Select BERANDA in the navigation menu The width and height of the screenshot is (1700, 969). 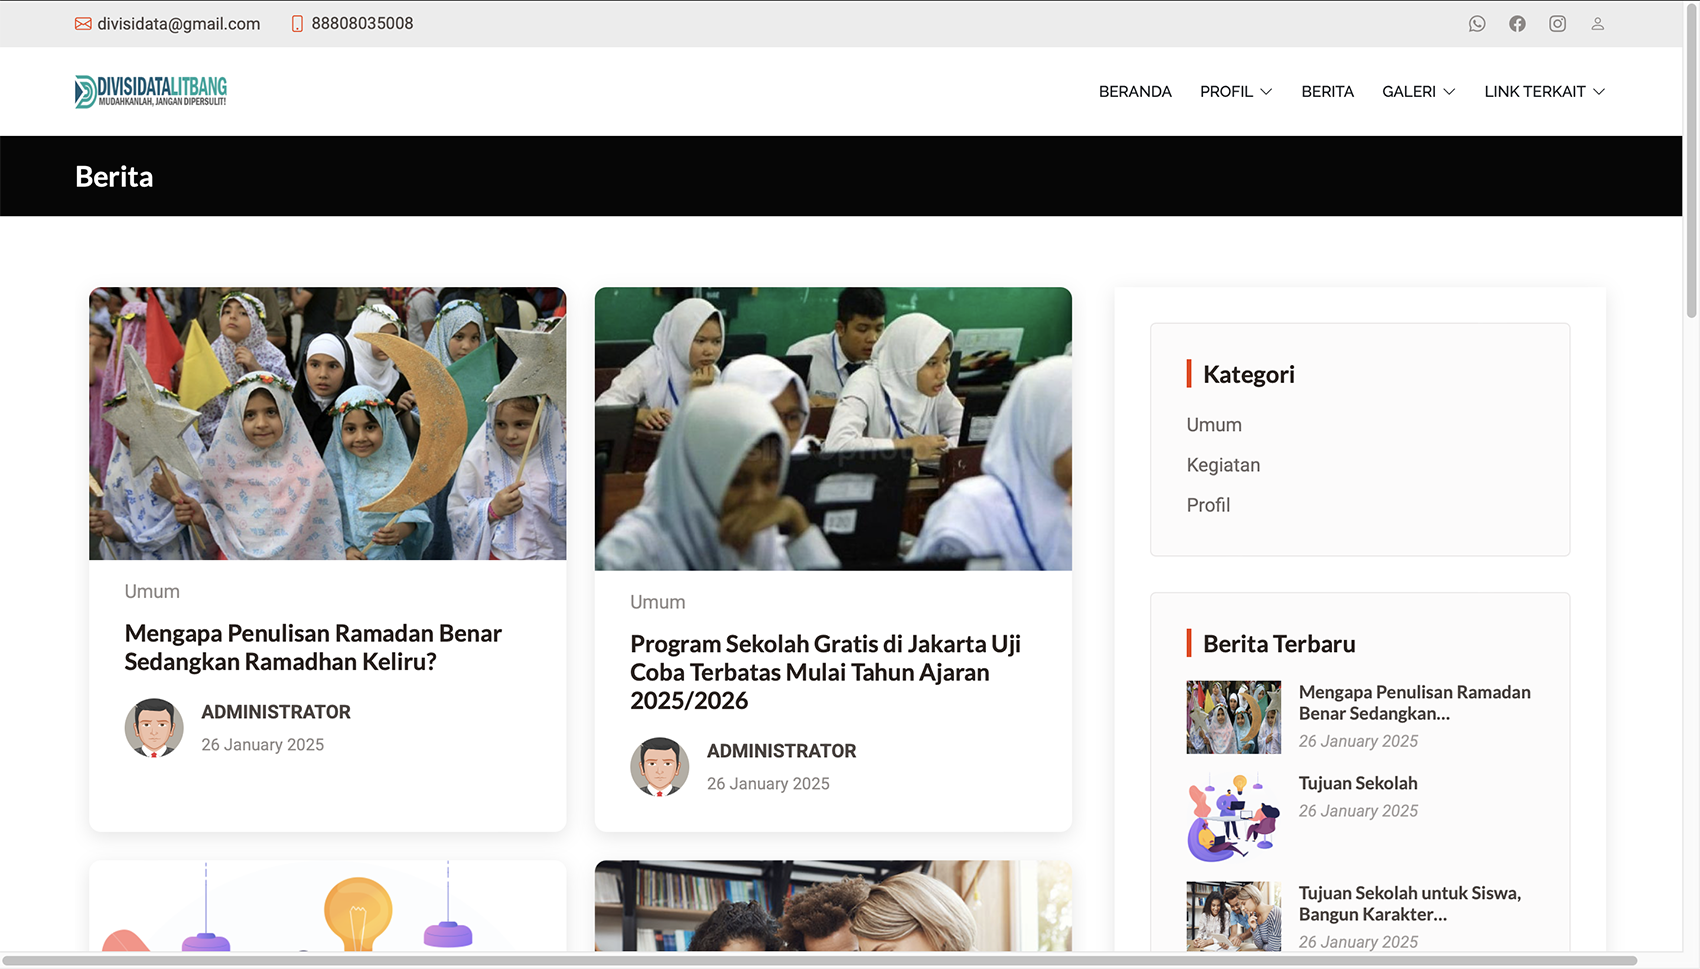pyautogui.click(x=1135, y=91)
